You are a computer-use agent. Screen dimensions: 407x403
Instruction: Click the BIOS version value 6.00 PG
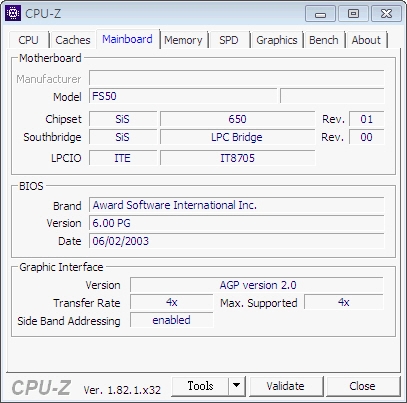[x=237, y=223]
